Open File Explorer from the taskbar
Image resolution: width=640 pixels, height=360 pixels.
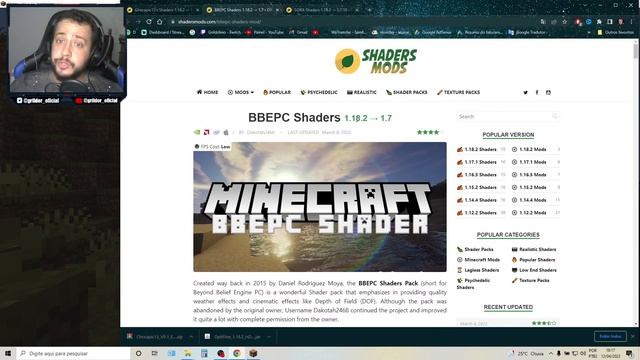point(188,353)
